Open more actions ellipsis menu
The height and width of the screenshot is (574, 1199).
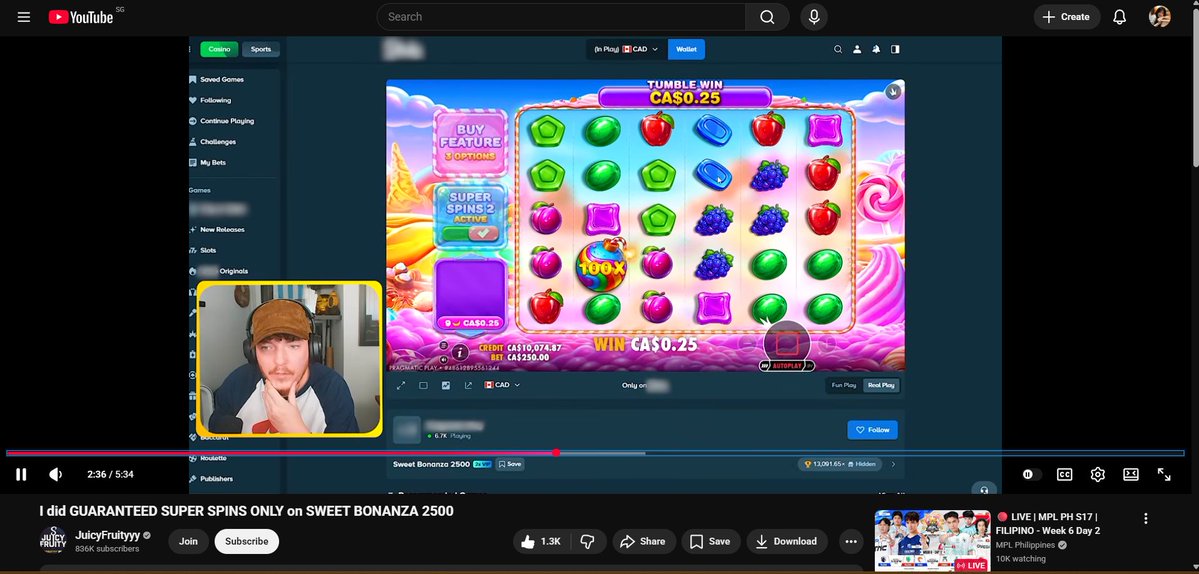click(851, 541)
